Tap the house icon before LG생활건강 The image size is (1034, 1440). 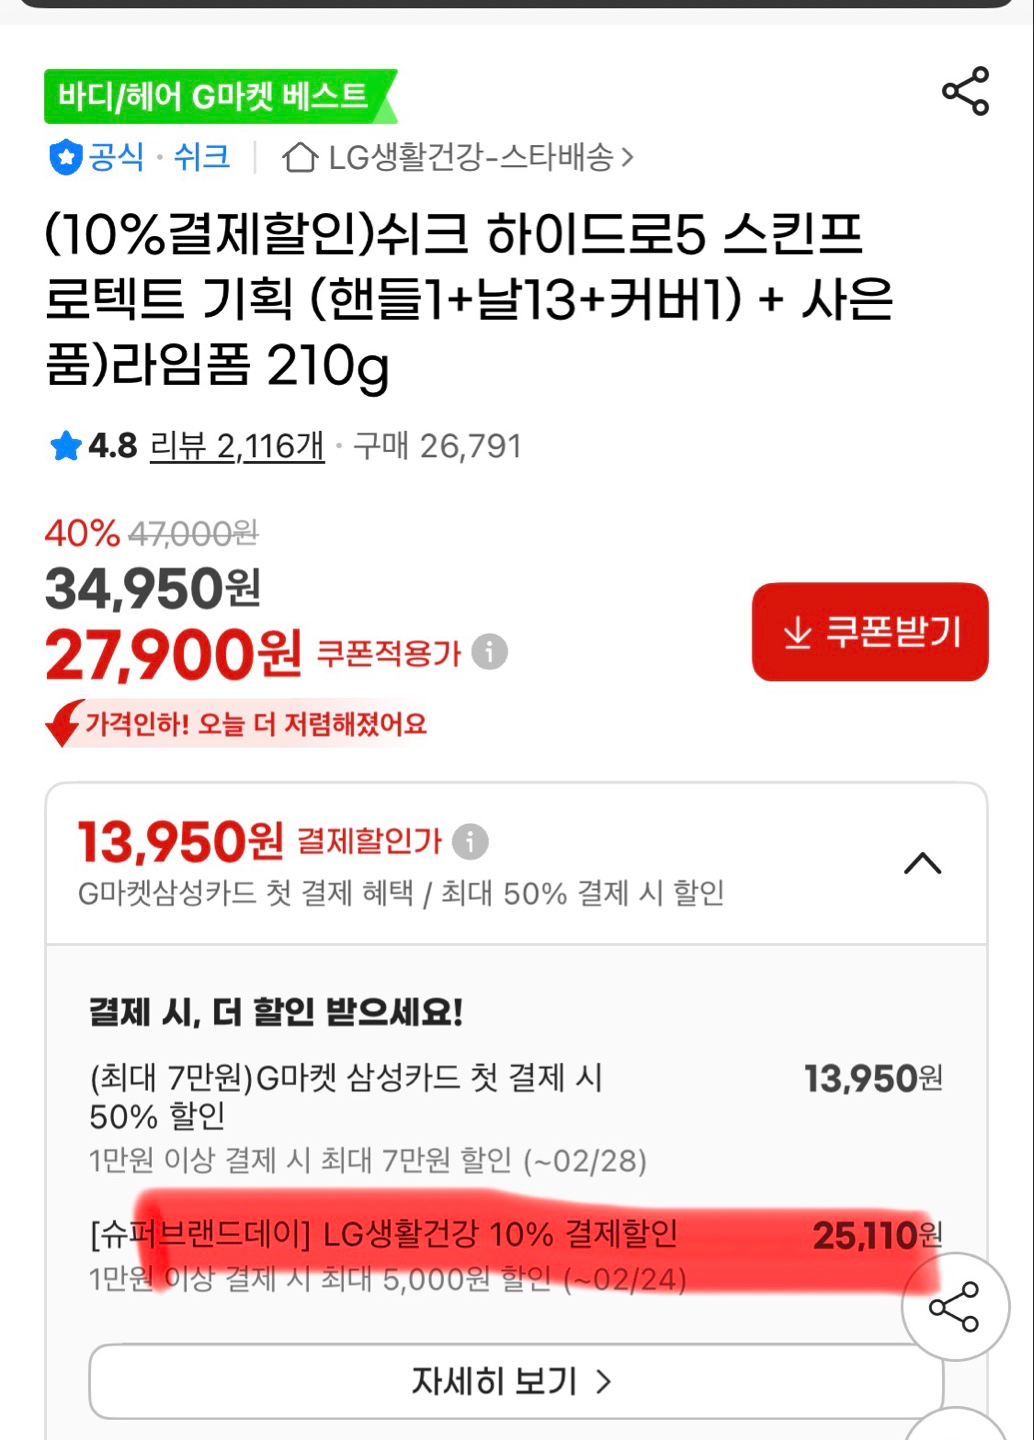tap(299, 157)
